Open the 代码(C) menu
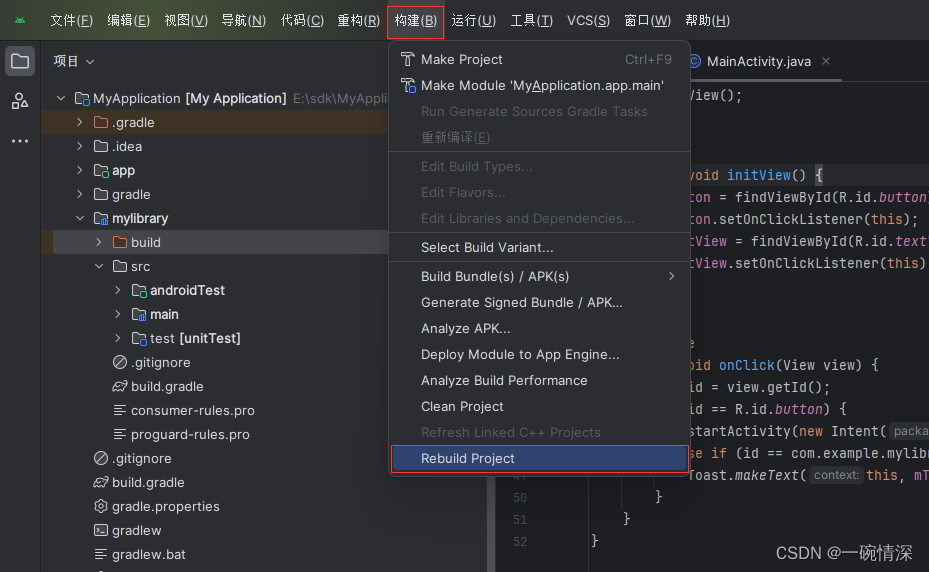Viewport: 929px width, 572px height. pos(302,21)
